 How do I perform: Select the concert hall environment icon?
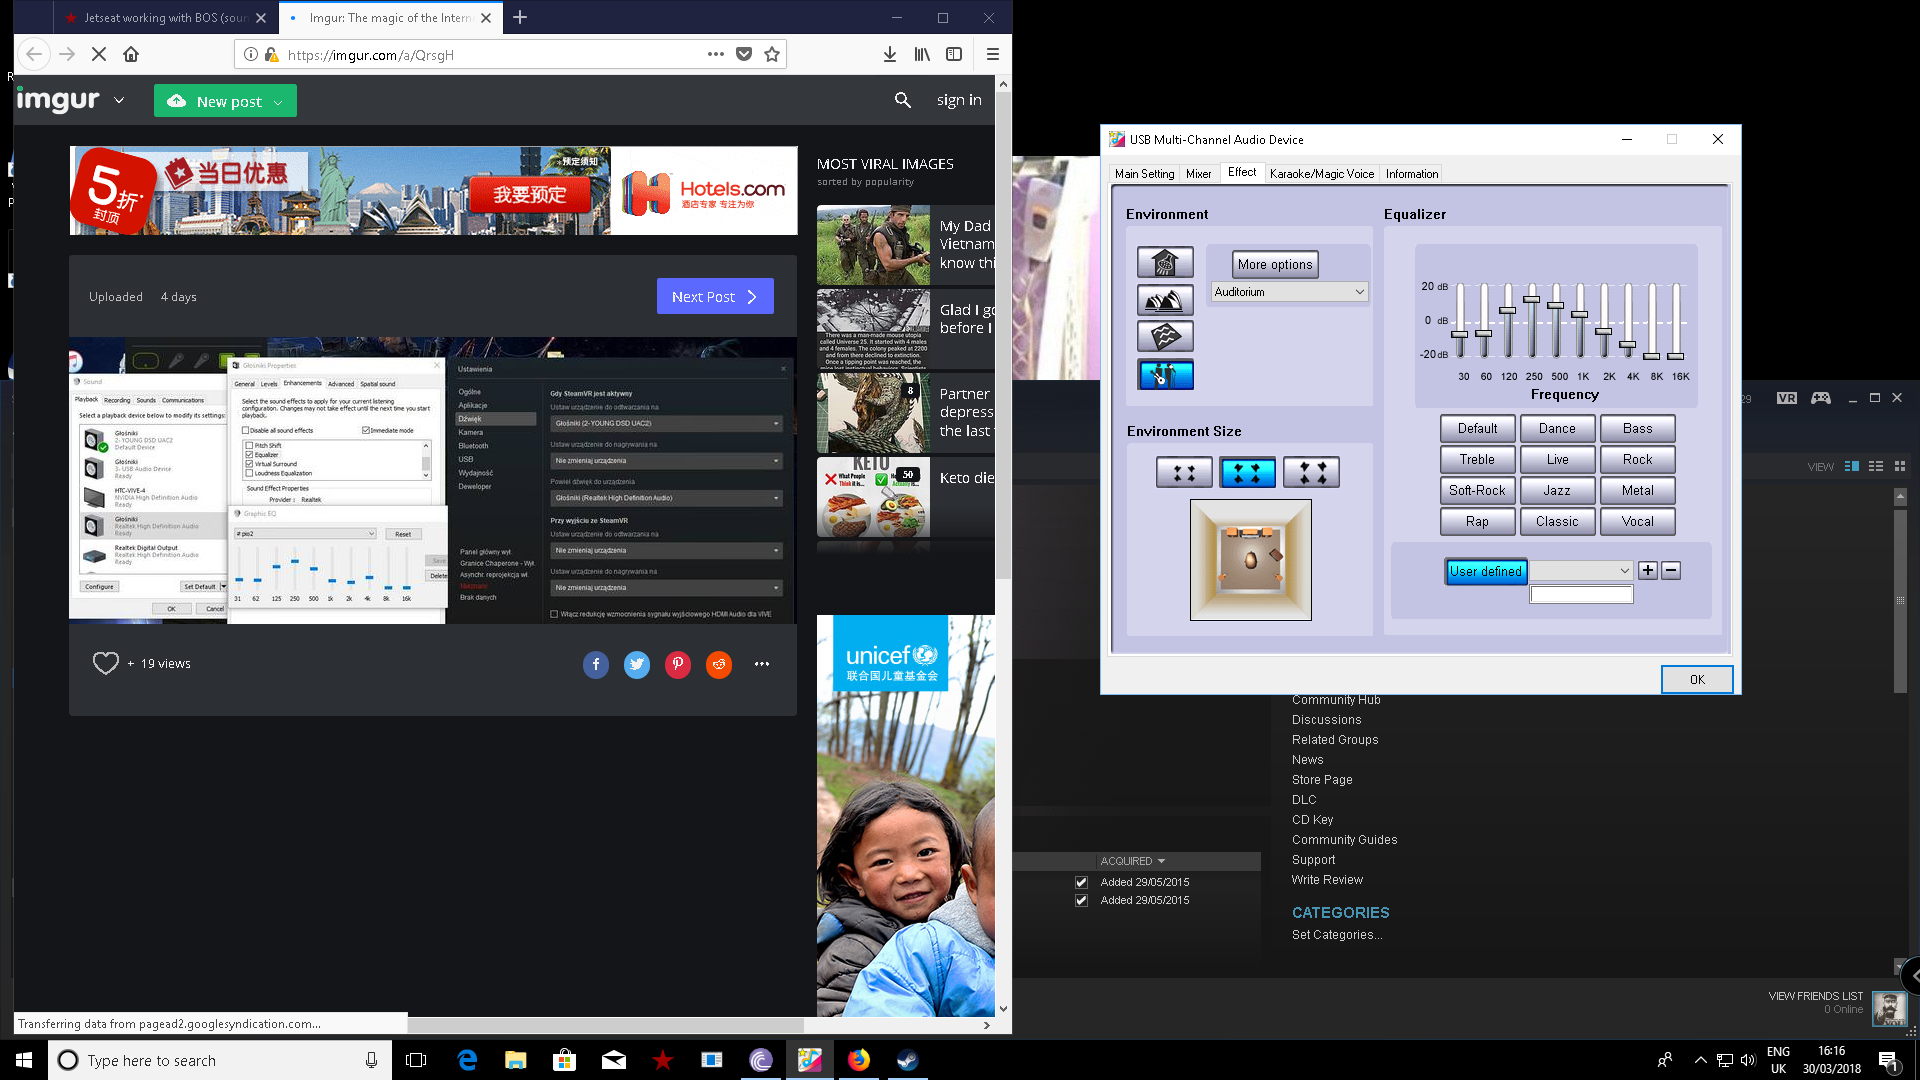pyautogui.click(x=1165, y=300)
